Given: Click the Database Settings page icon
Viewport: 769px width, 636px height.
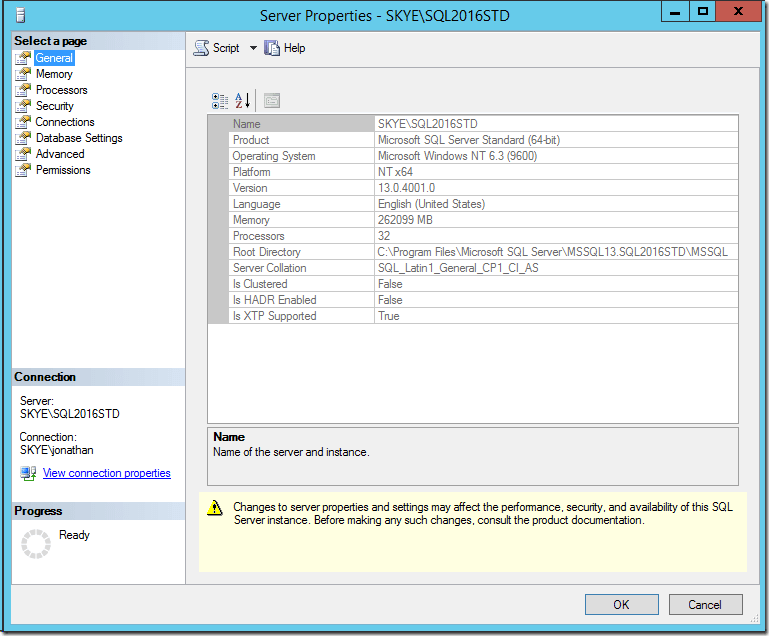Looking at the screenshot, I should pos(23,138).
